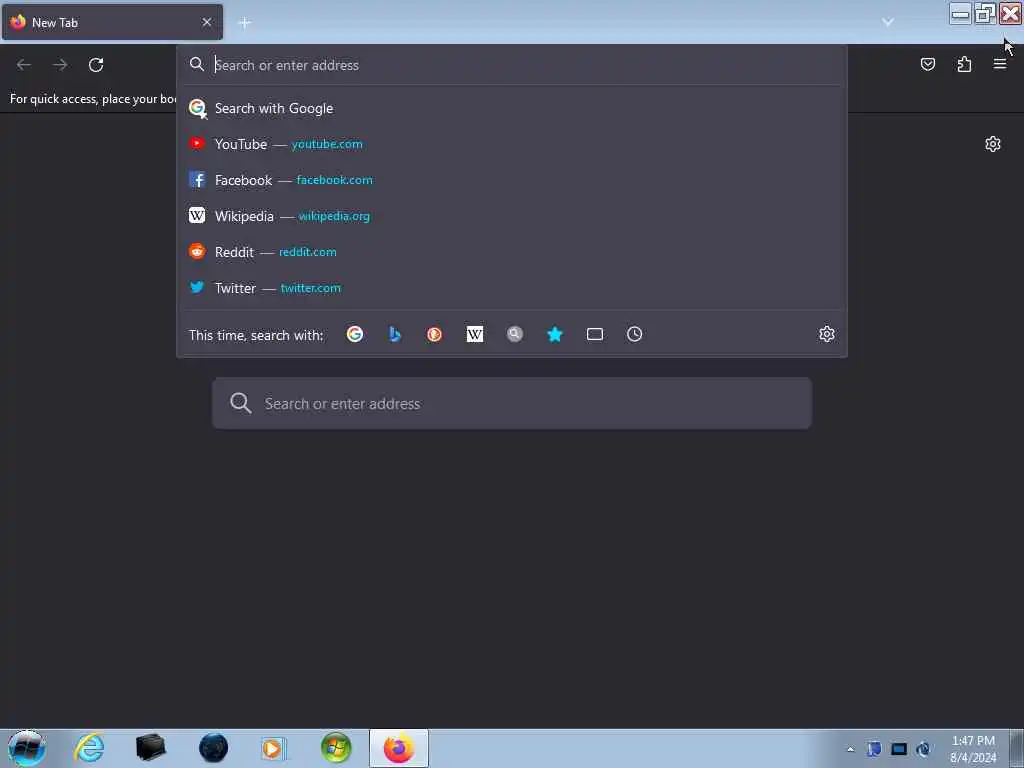
Task: Select the New Tab tab
Action: tap(112, 22)
